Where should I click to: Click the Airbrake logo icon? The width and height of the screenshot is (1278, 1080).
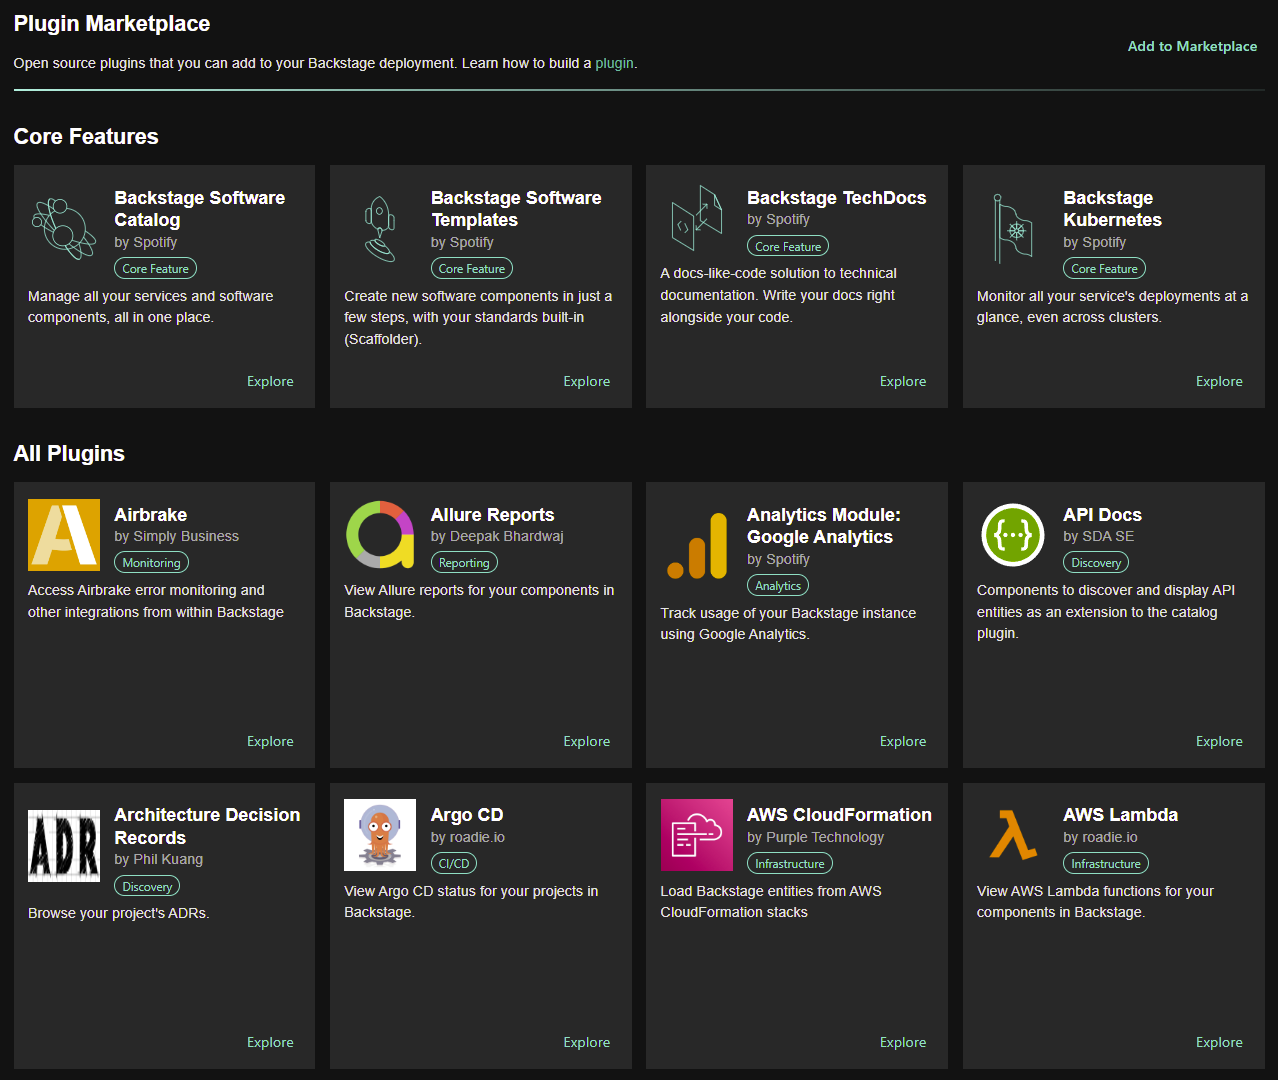pyautogui.click(x=64, y=535)
